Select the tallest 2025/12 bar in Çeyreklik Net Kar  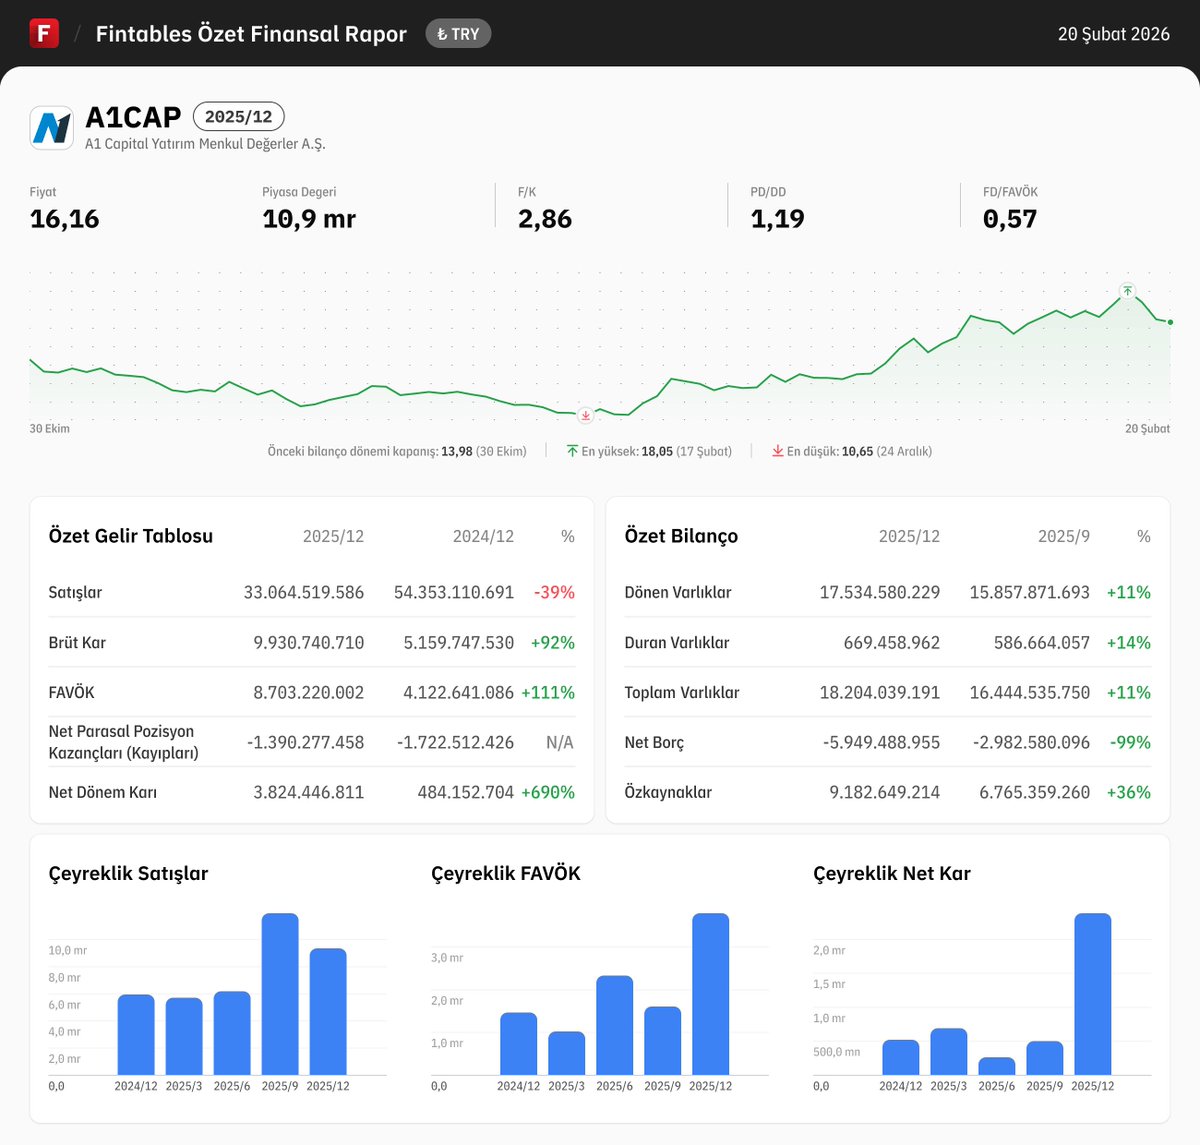pos(1093,995)
